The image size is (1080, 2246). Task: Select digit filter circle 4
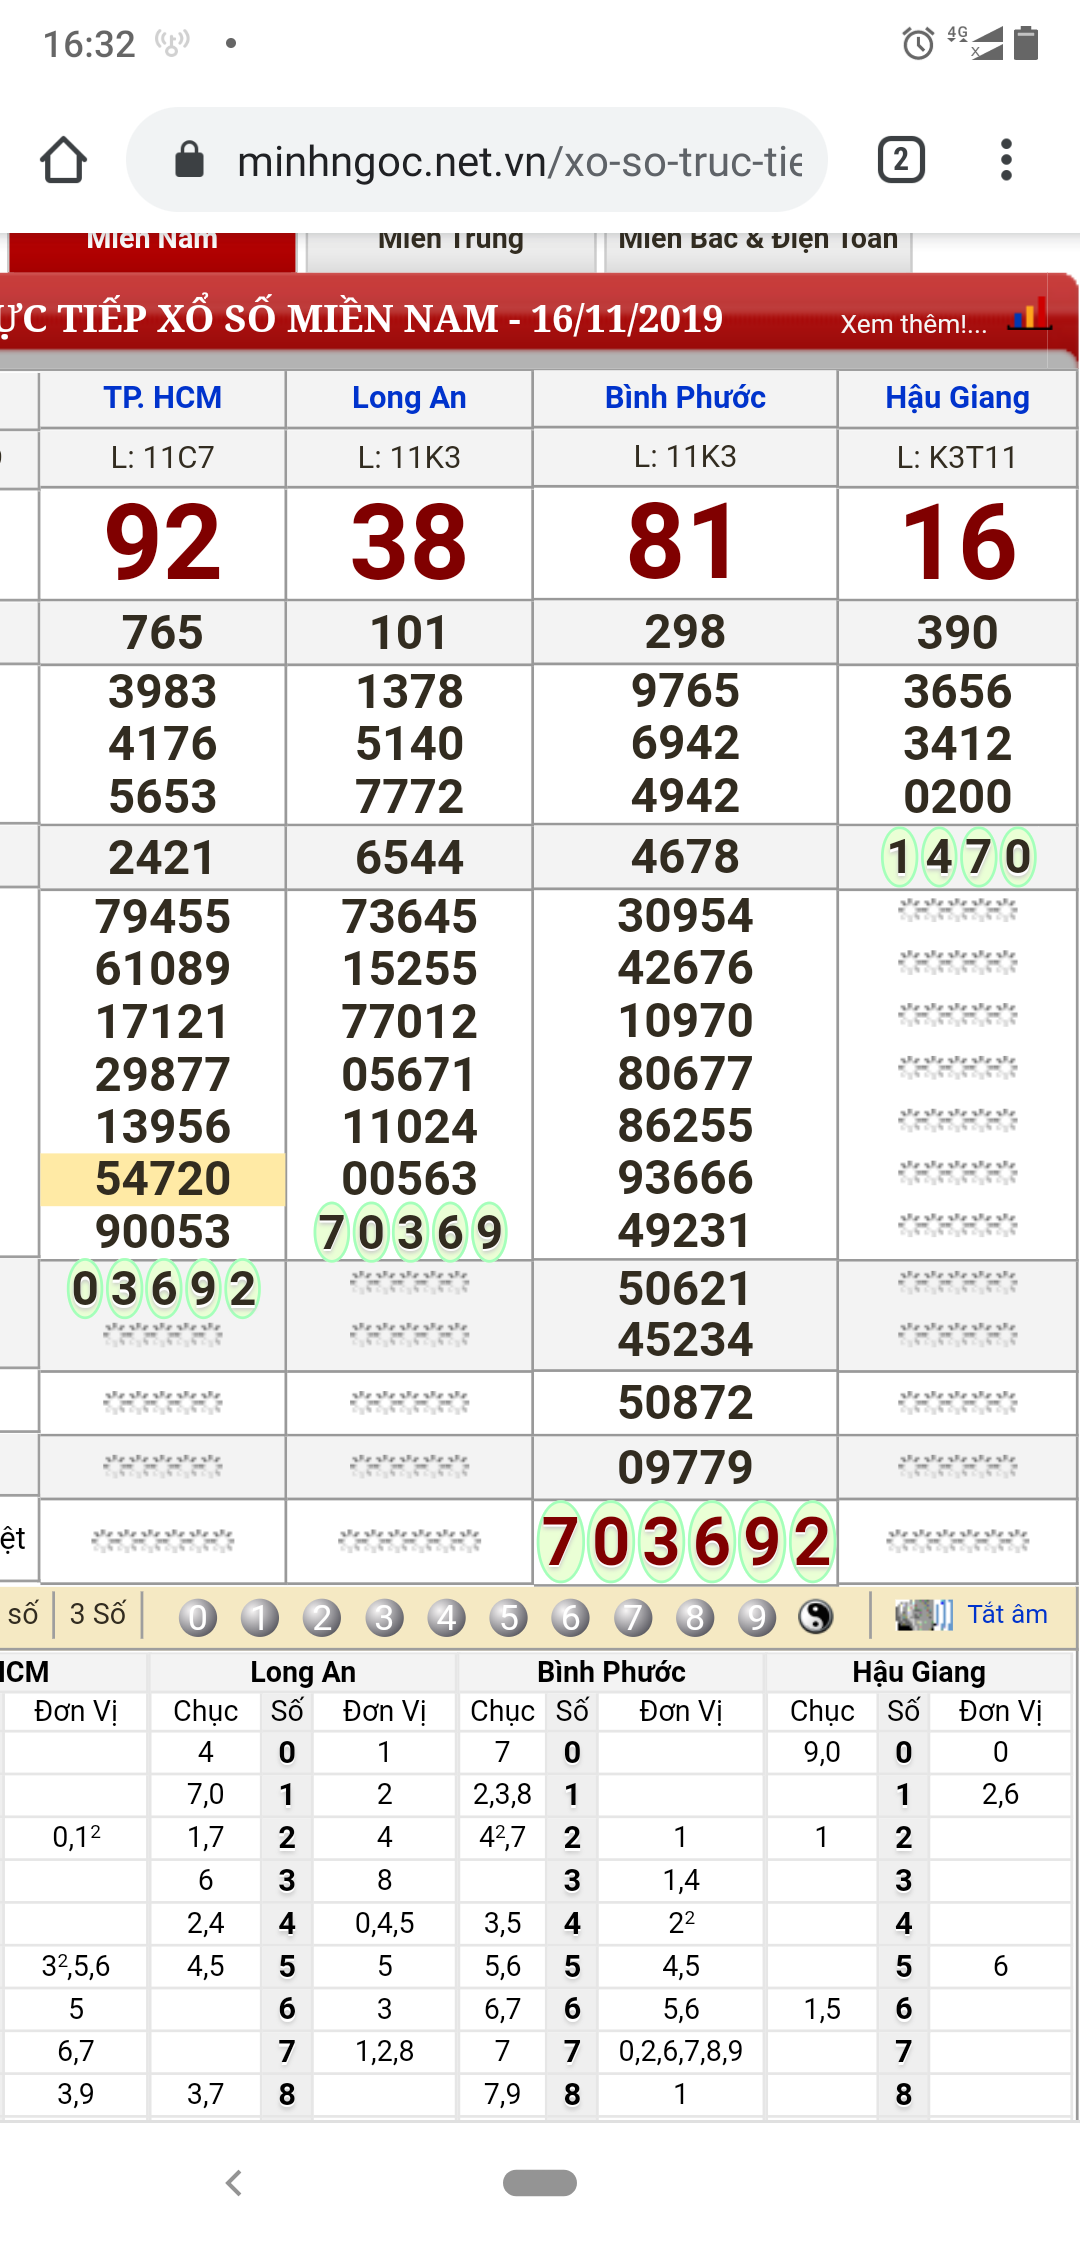pyautogui.click(x=446, y=1617)
